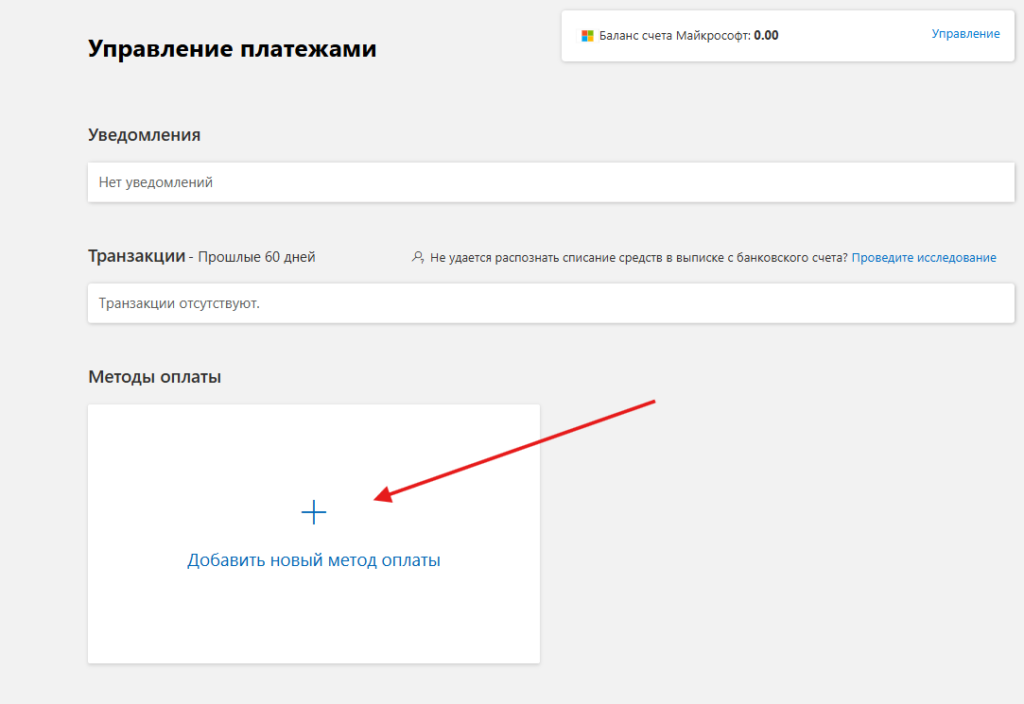
Task: Click the Прошлые 60 дней period label
Action: click(256, 257)
